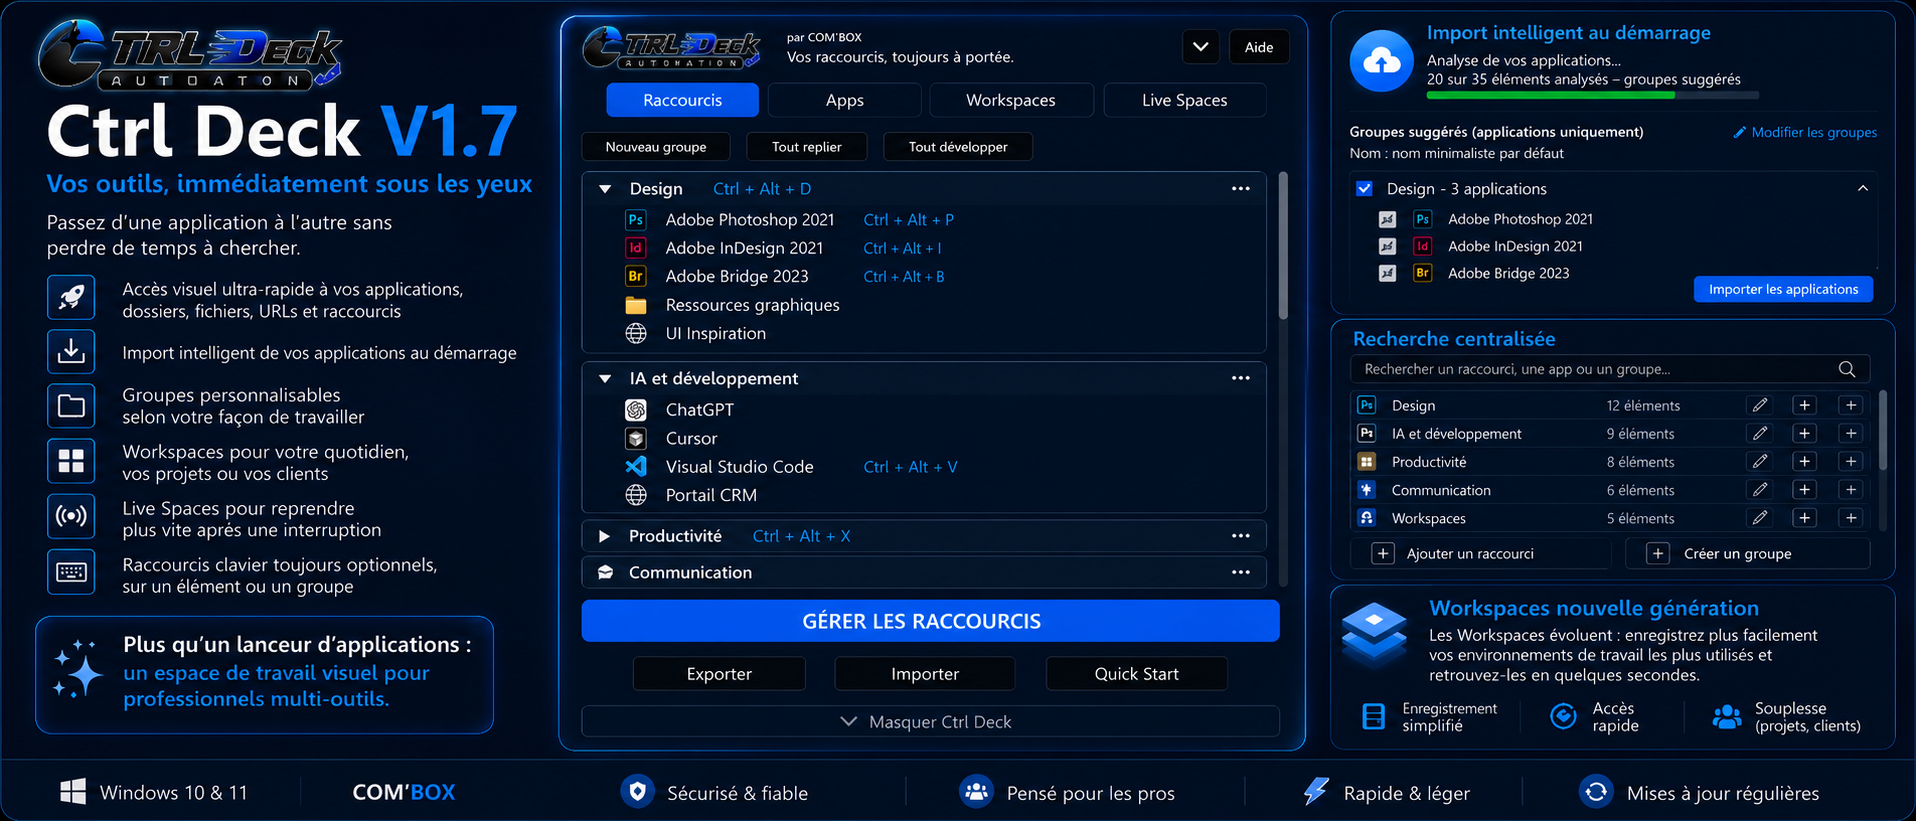The width and height of the screenshot is (1916, 821).
Task: Open Quick Start
Action: (1136, 674)
